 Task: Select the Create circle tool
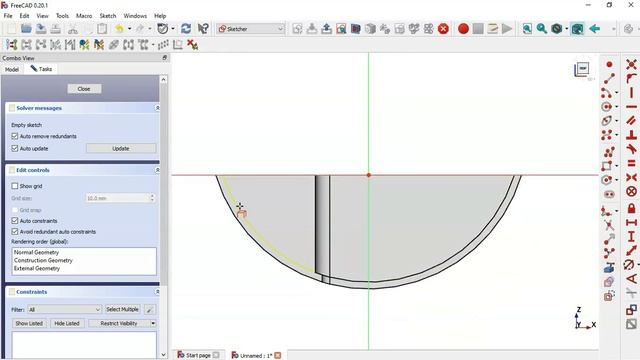coord(607,107)
